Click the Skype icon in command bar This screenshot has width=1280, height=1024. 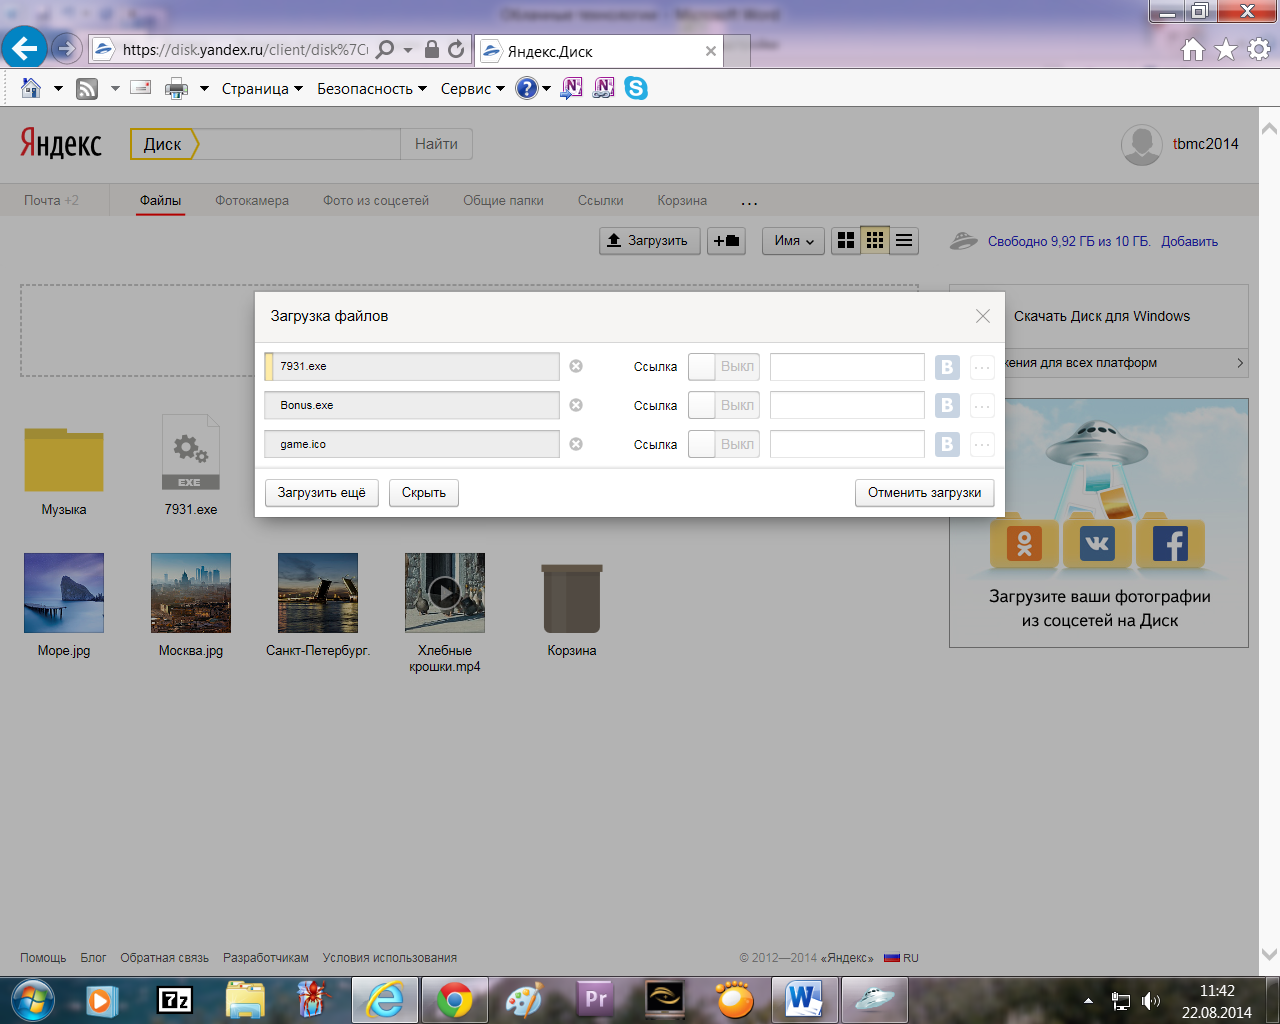tap(636, 88)
